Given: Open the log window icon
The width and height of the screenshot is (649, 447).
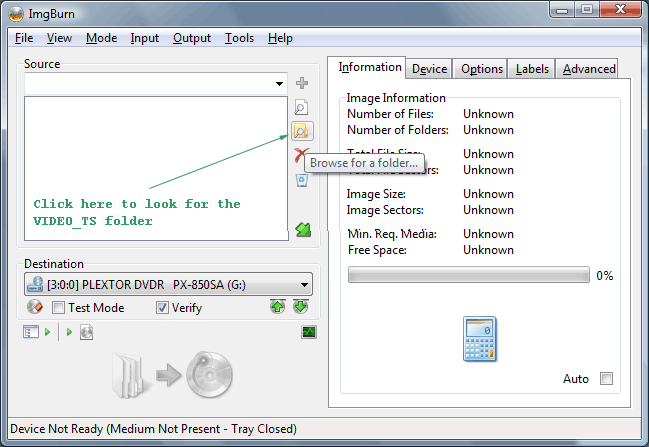Looking at the screenshot, I should pyautogui.click(x=309, y=332).
